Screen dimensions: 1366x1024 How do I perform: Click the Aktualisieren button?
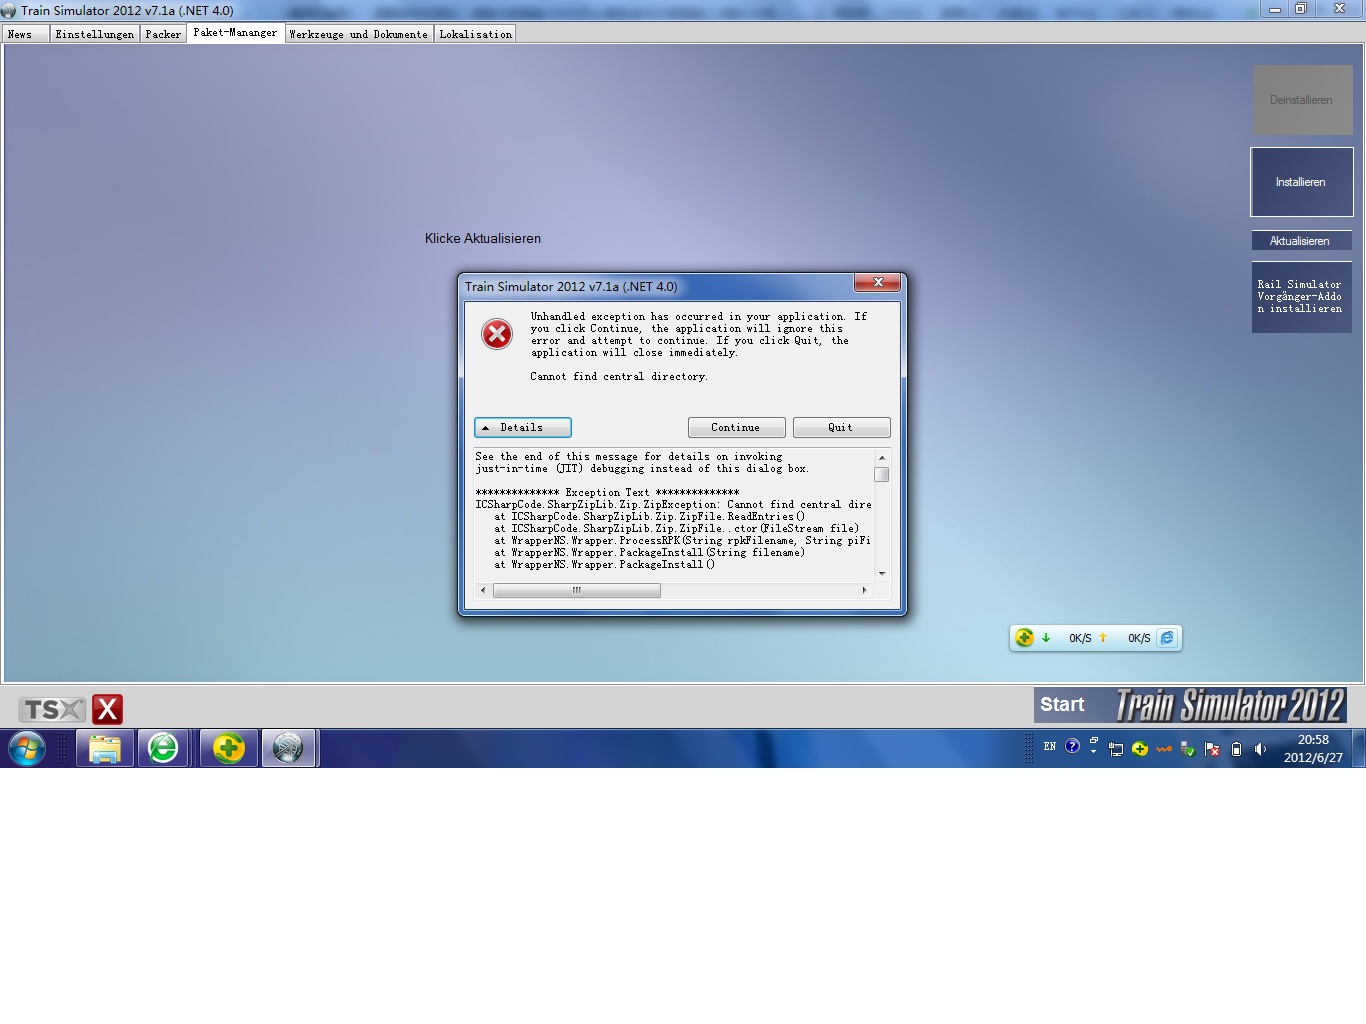(x=1301, y=241)
